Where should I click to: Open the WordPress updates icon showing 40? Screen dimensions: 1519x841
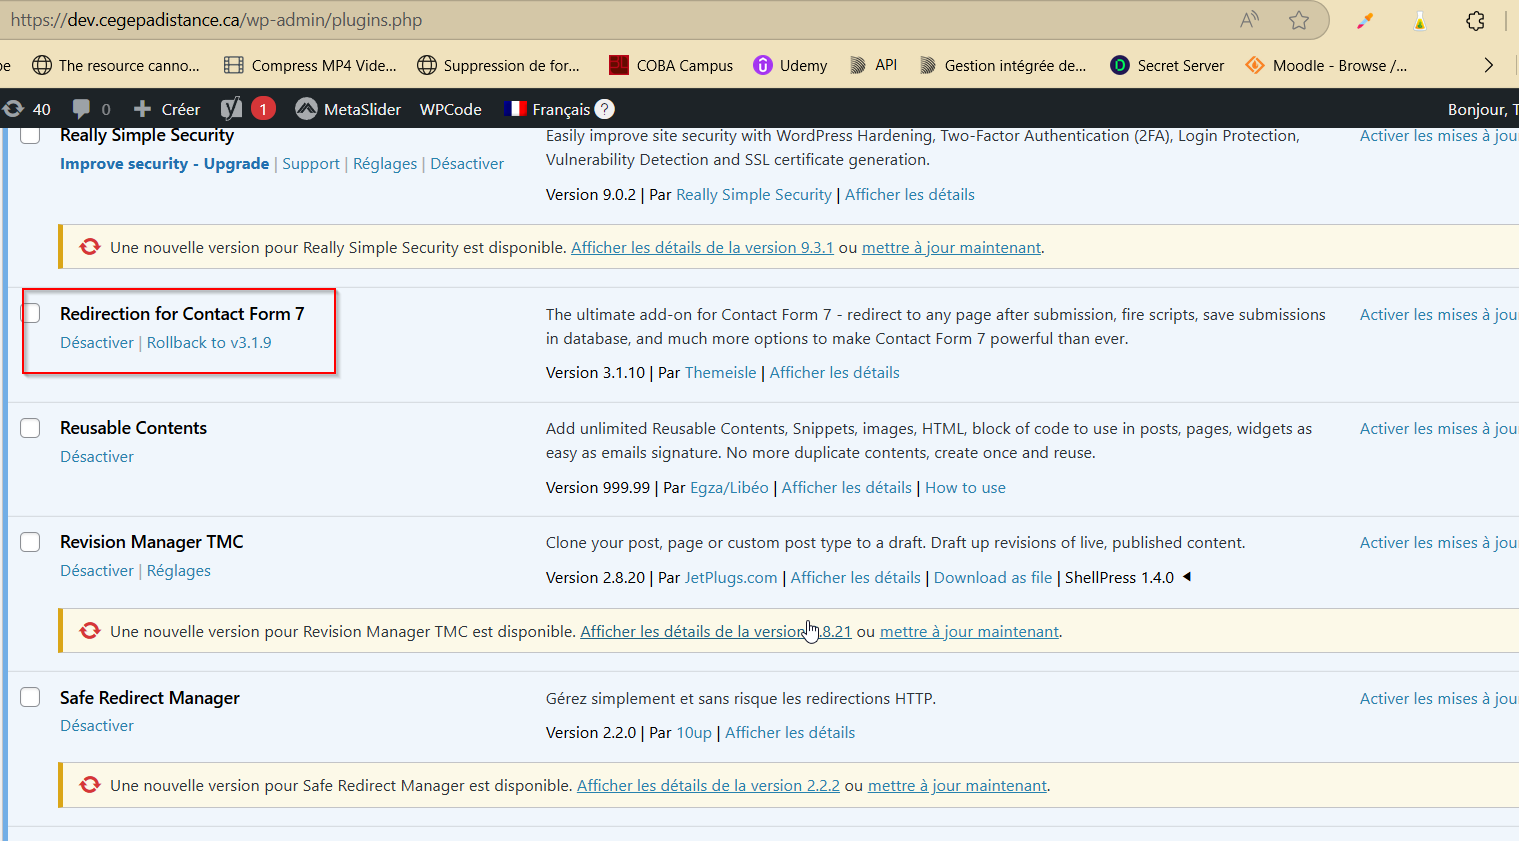26,109
